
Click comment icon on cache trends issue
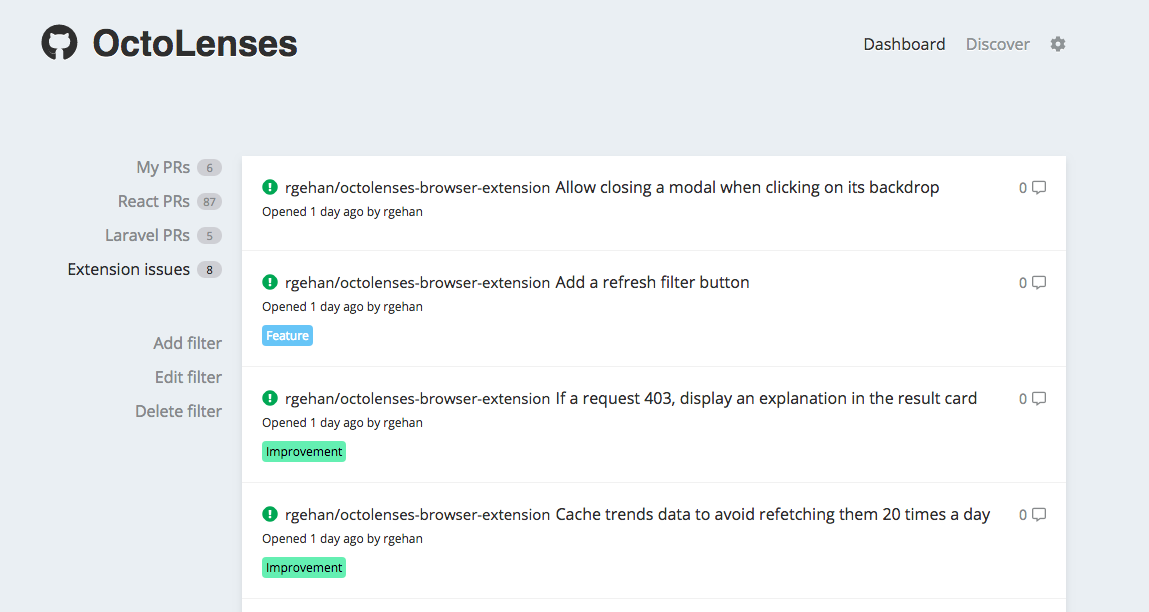1039,514
